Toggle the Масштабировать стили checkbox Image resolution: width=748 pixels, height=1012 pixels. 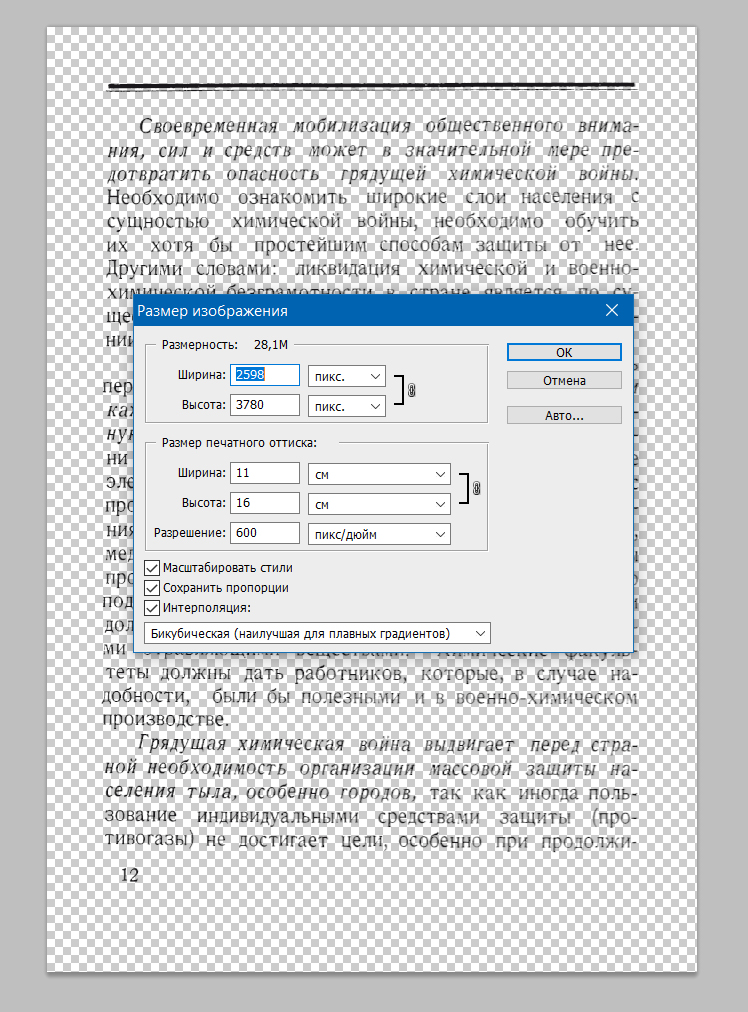(x=152, y=568)
